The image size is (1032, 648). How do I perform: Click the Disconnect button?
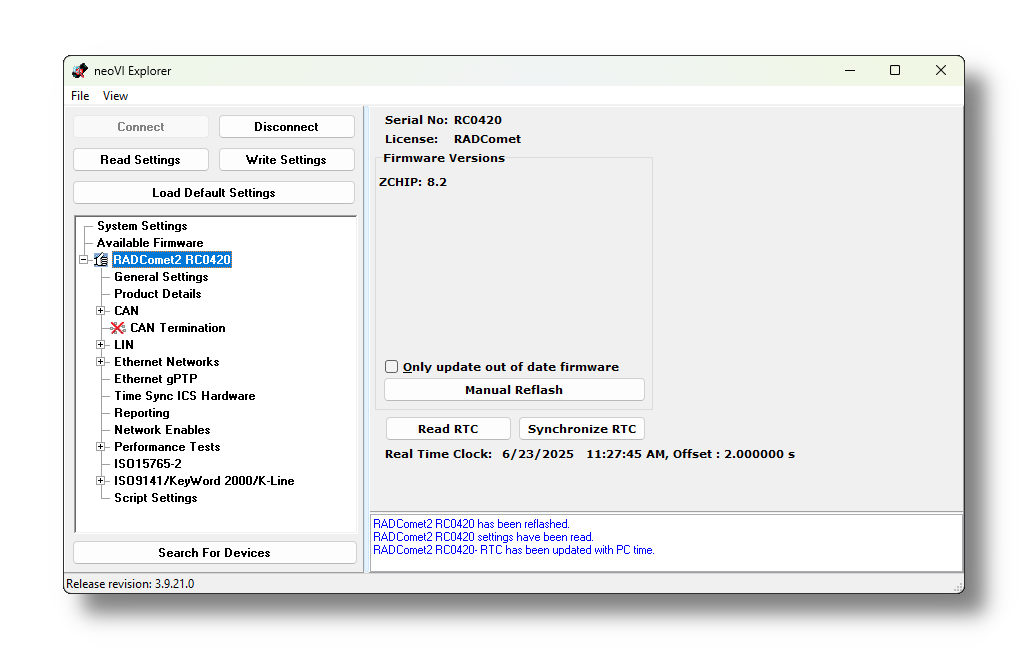[x=286, y=127]
